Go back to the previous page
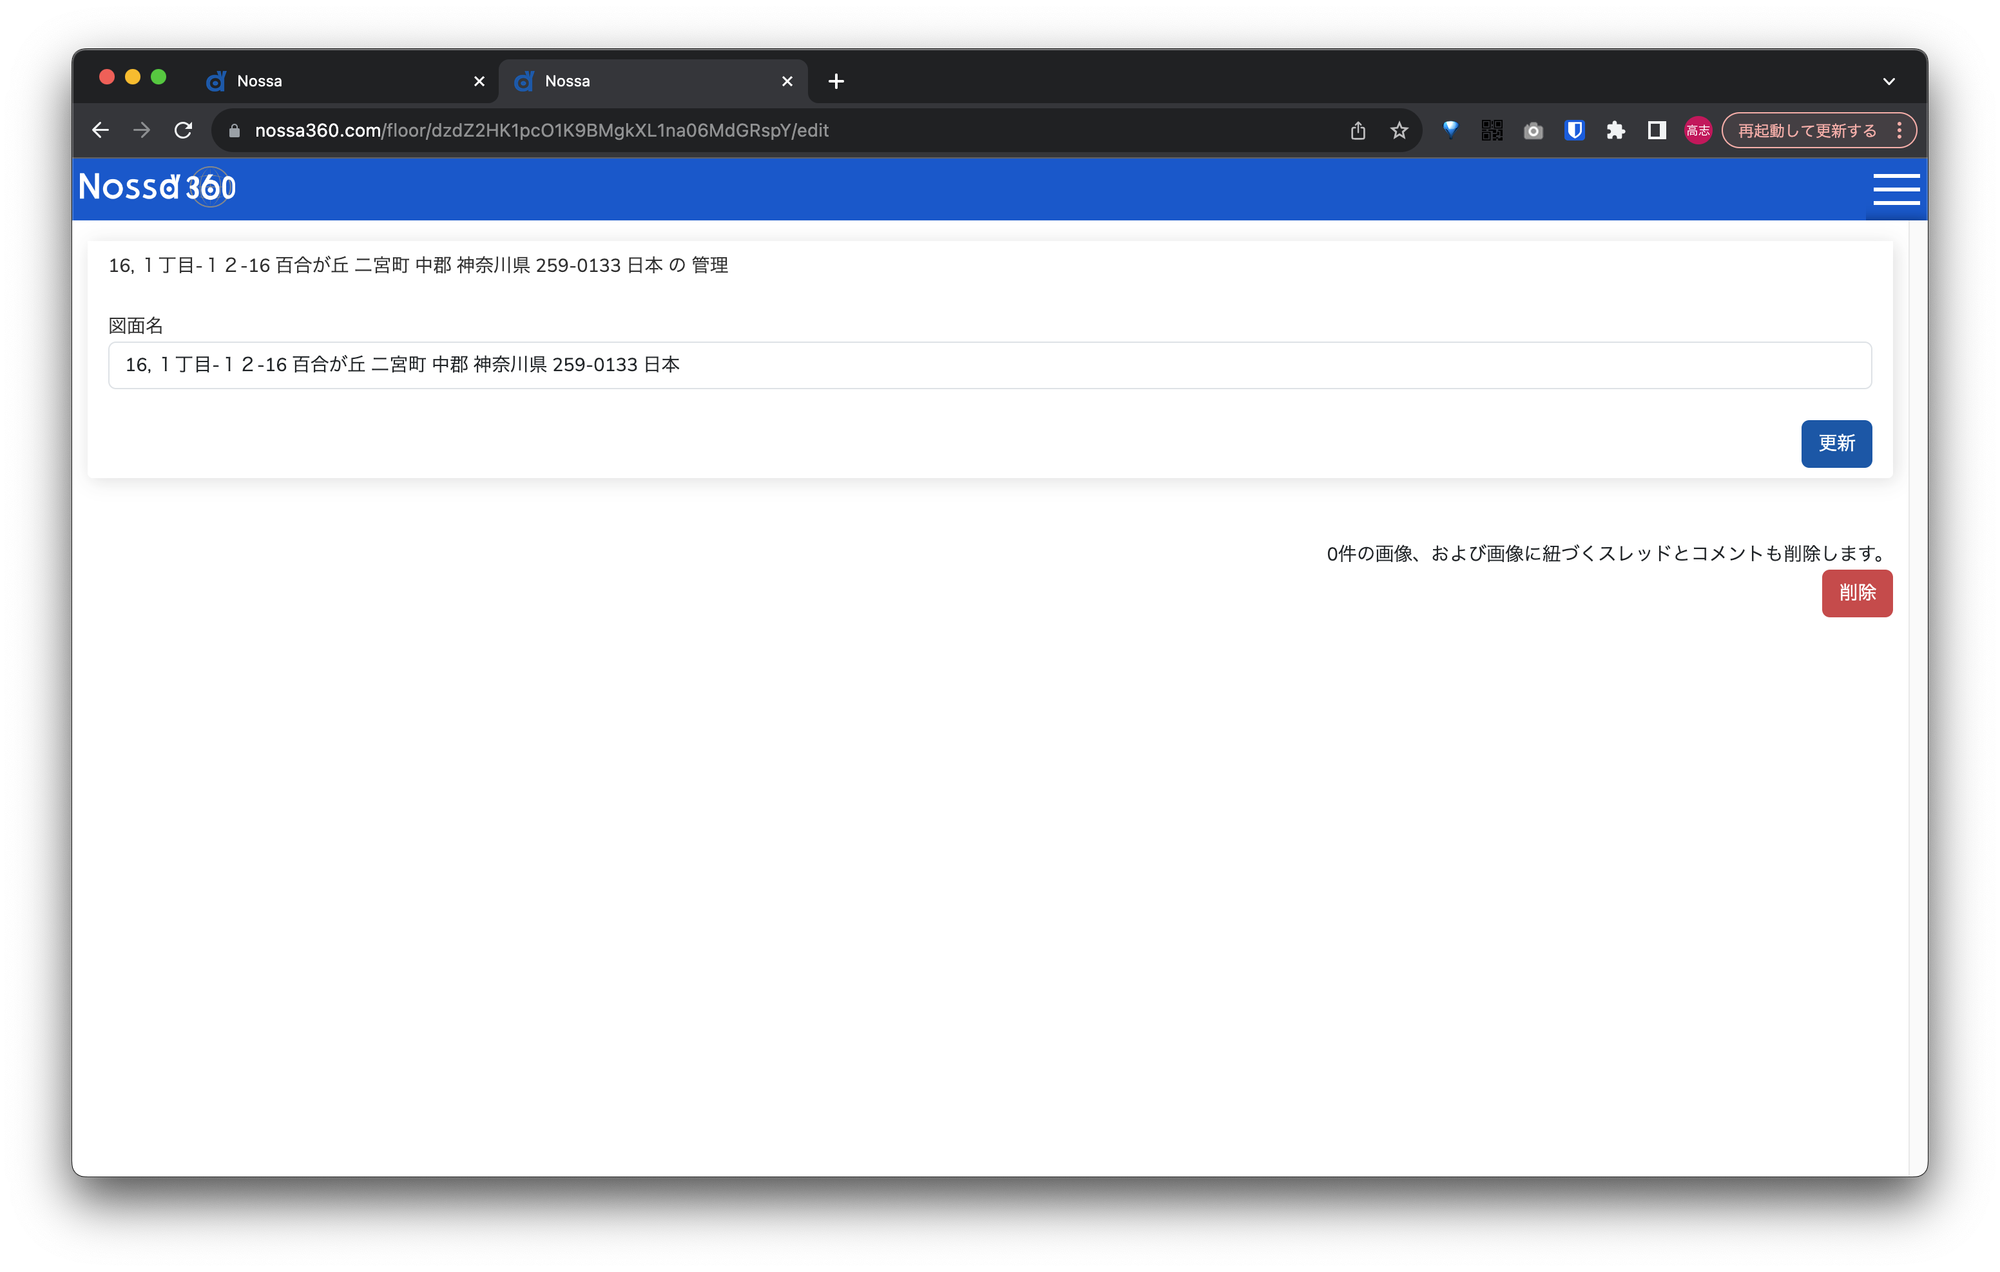Screen dimensions: 2000x1272 click(x=100, y=131)
